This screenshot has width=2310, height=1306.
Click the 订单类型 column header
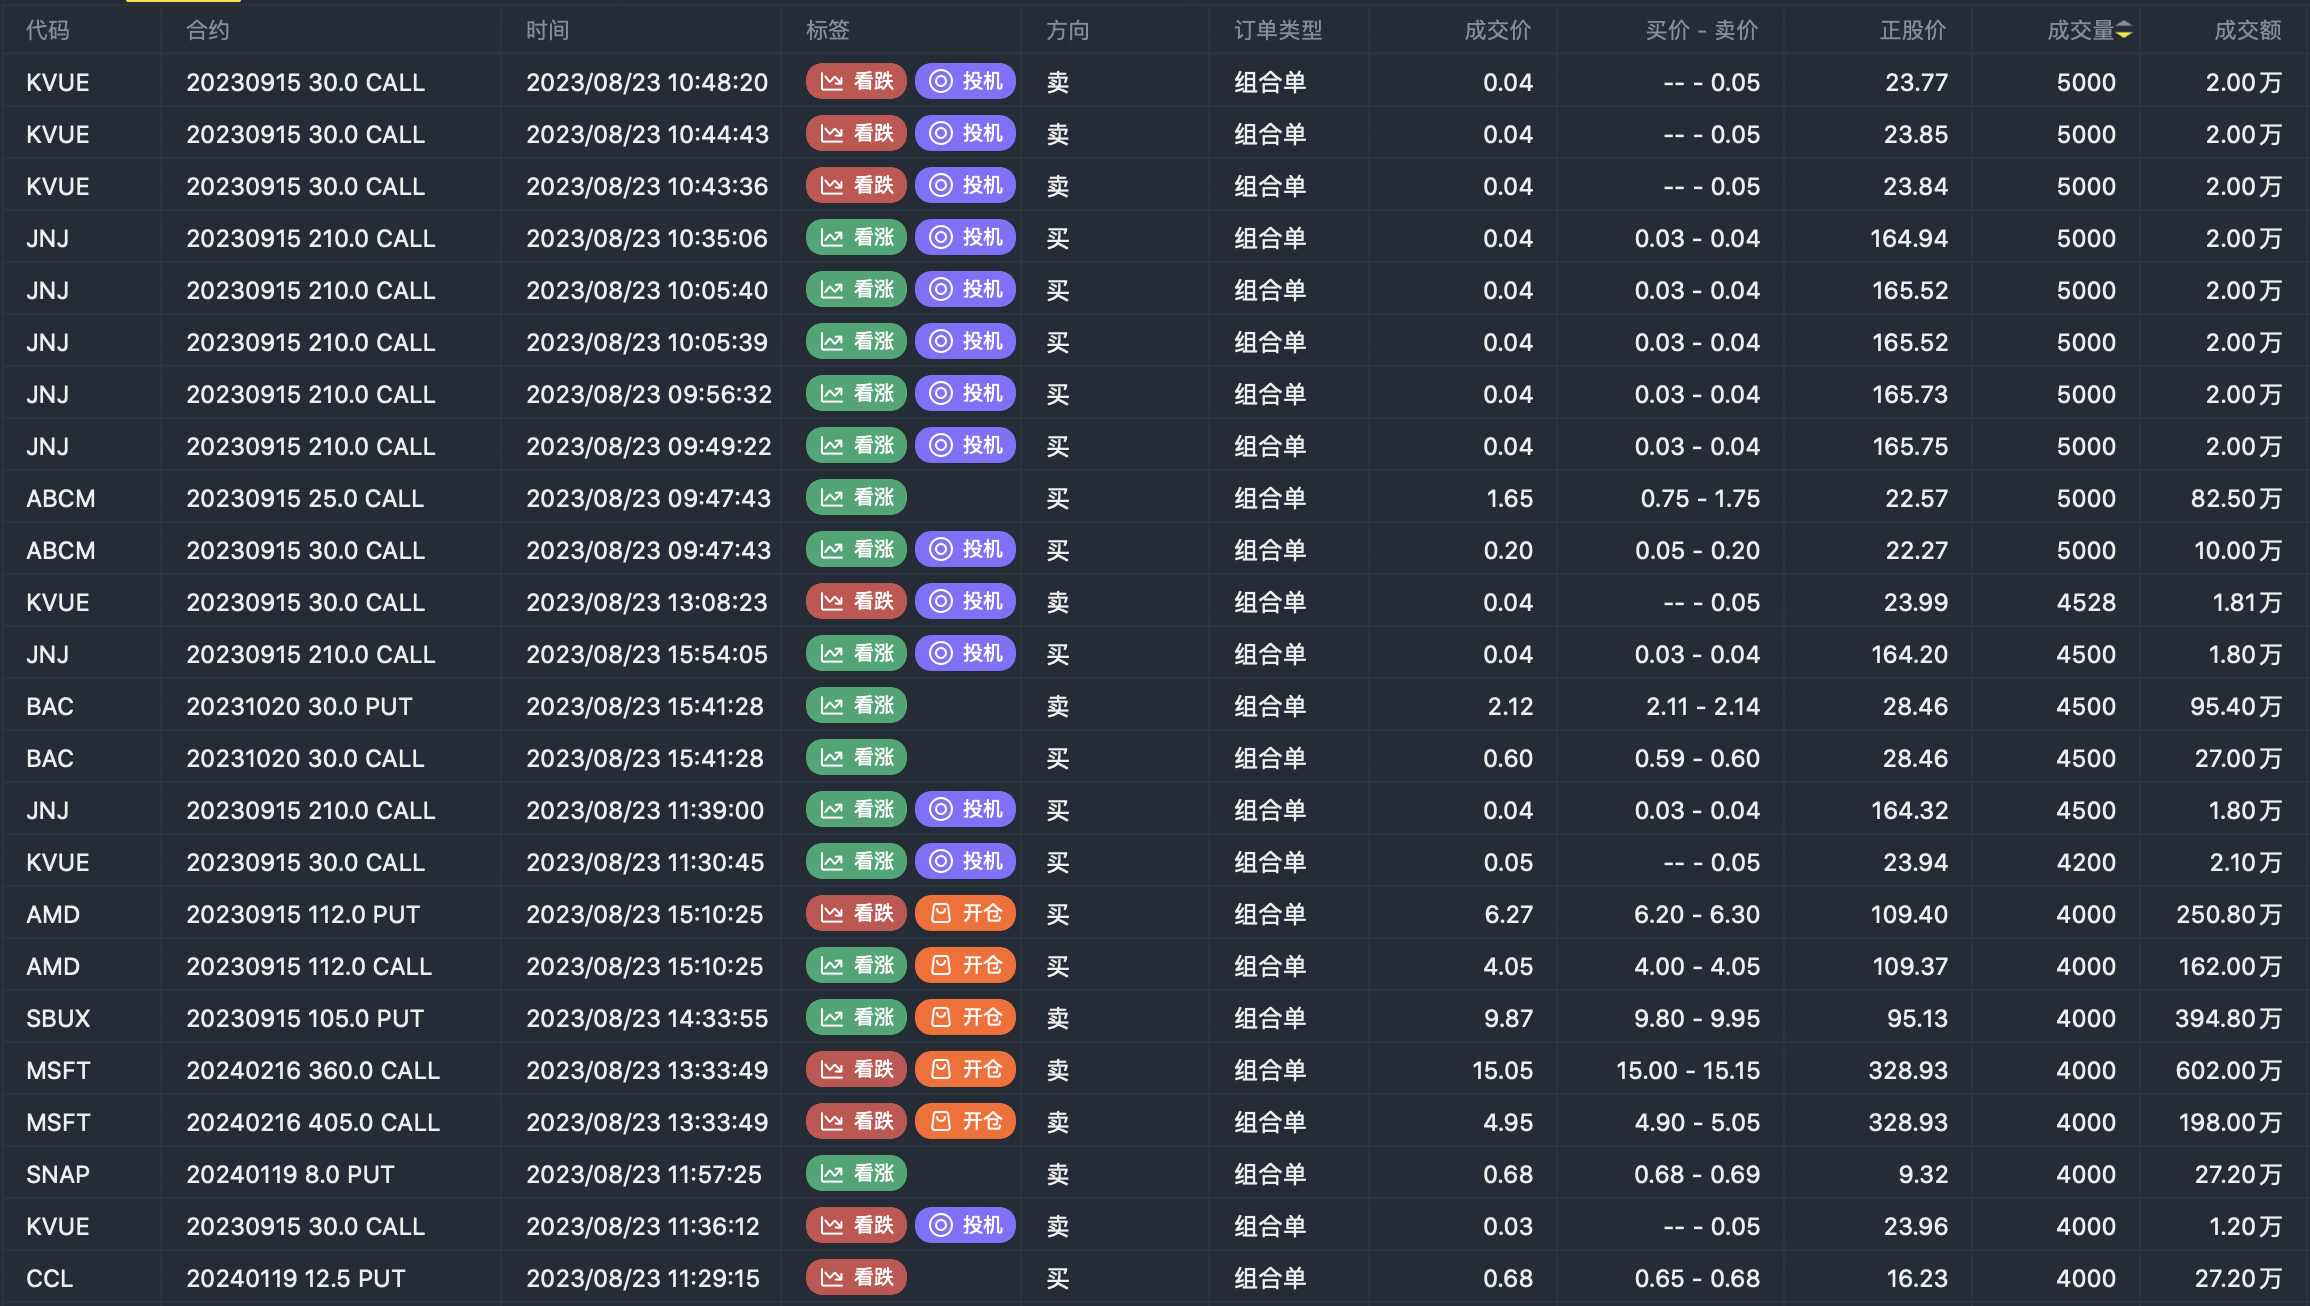(x=1278, y=31)
